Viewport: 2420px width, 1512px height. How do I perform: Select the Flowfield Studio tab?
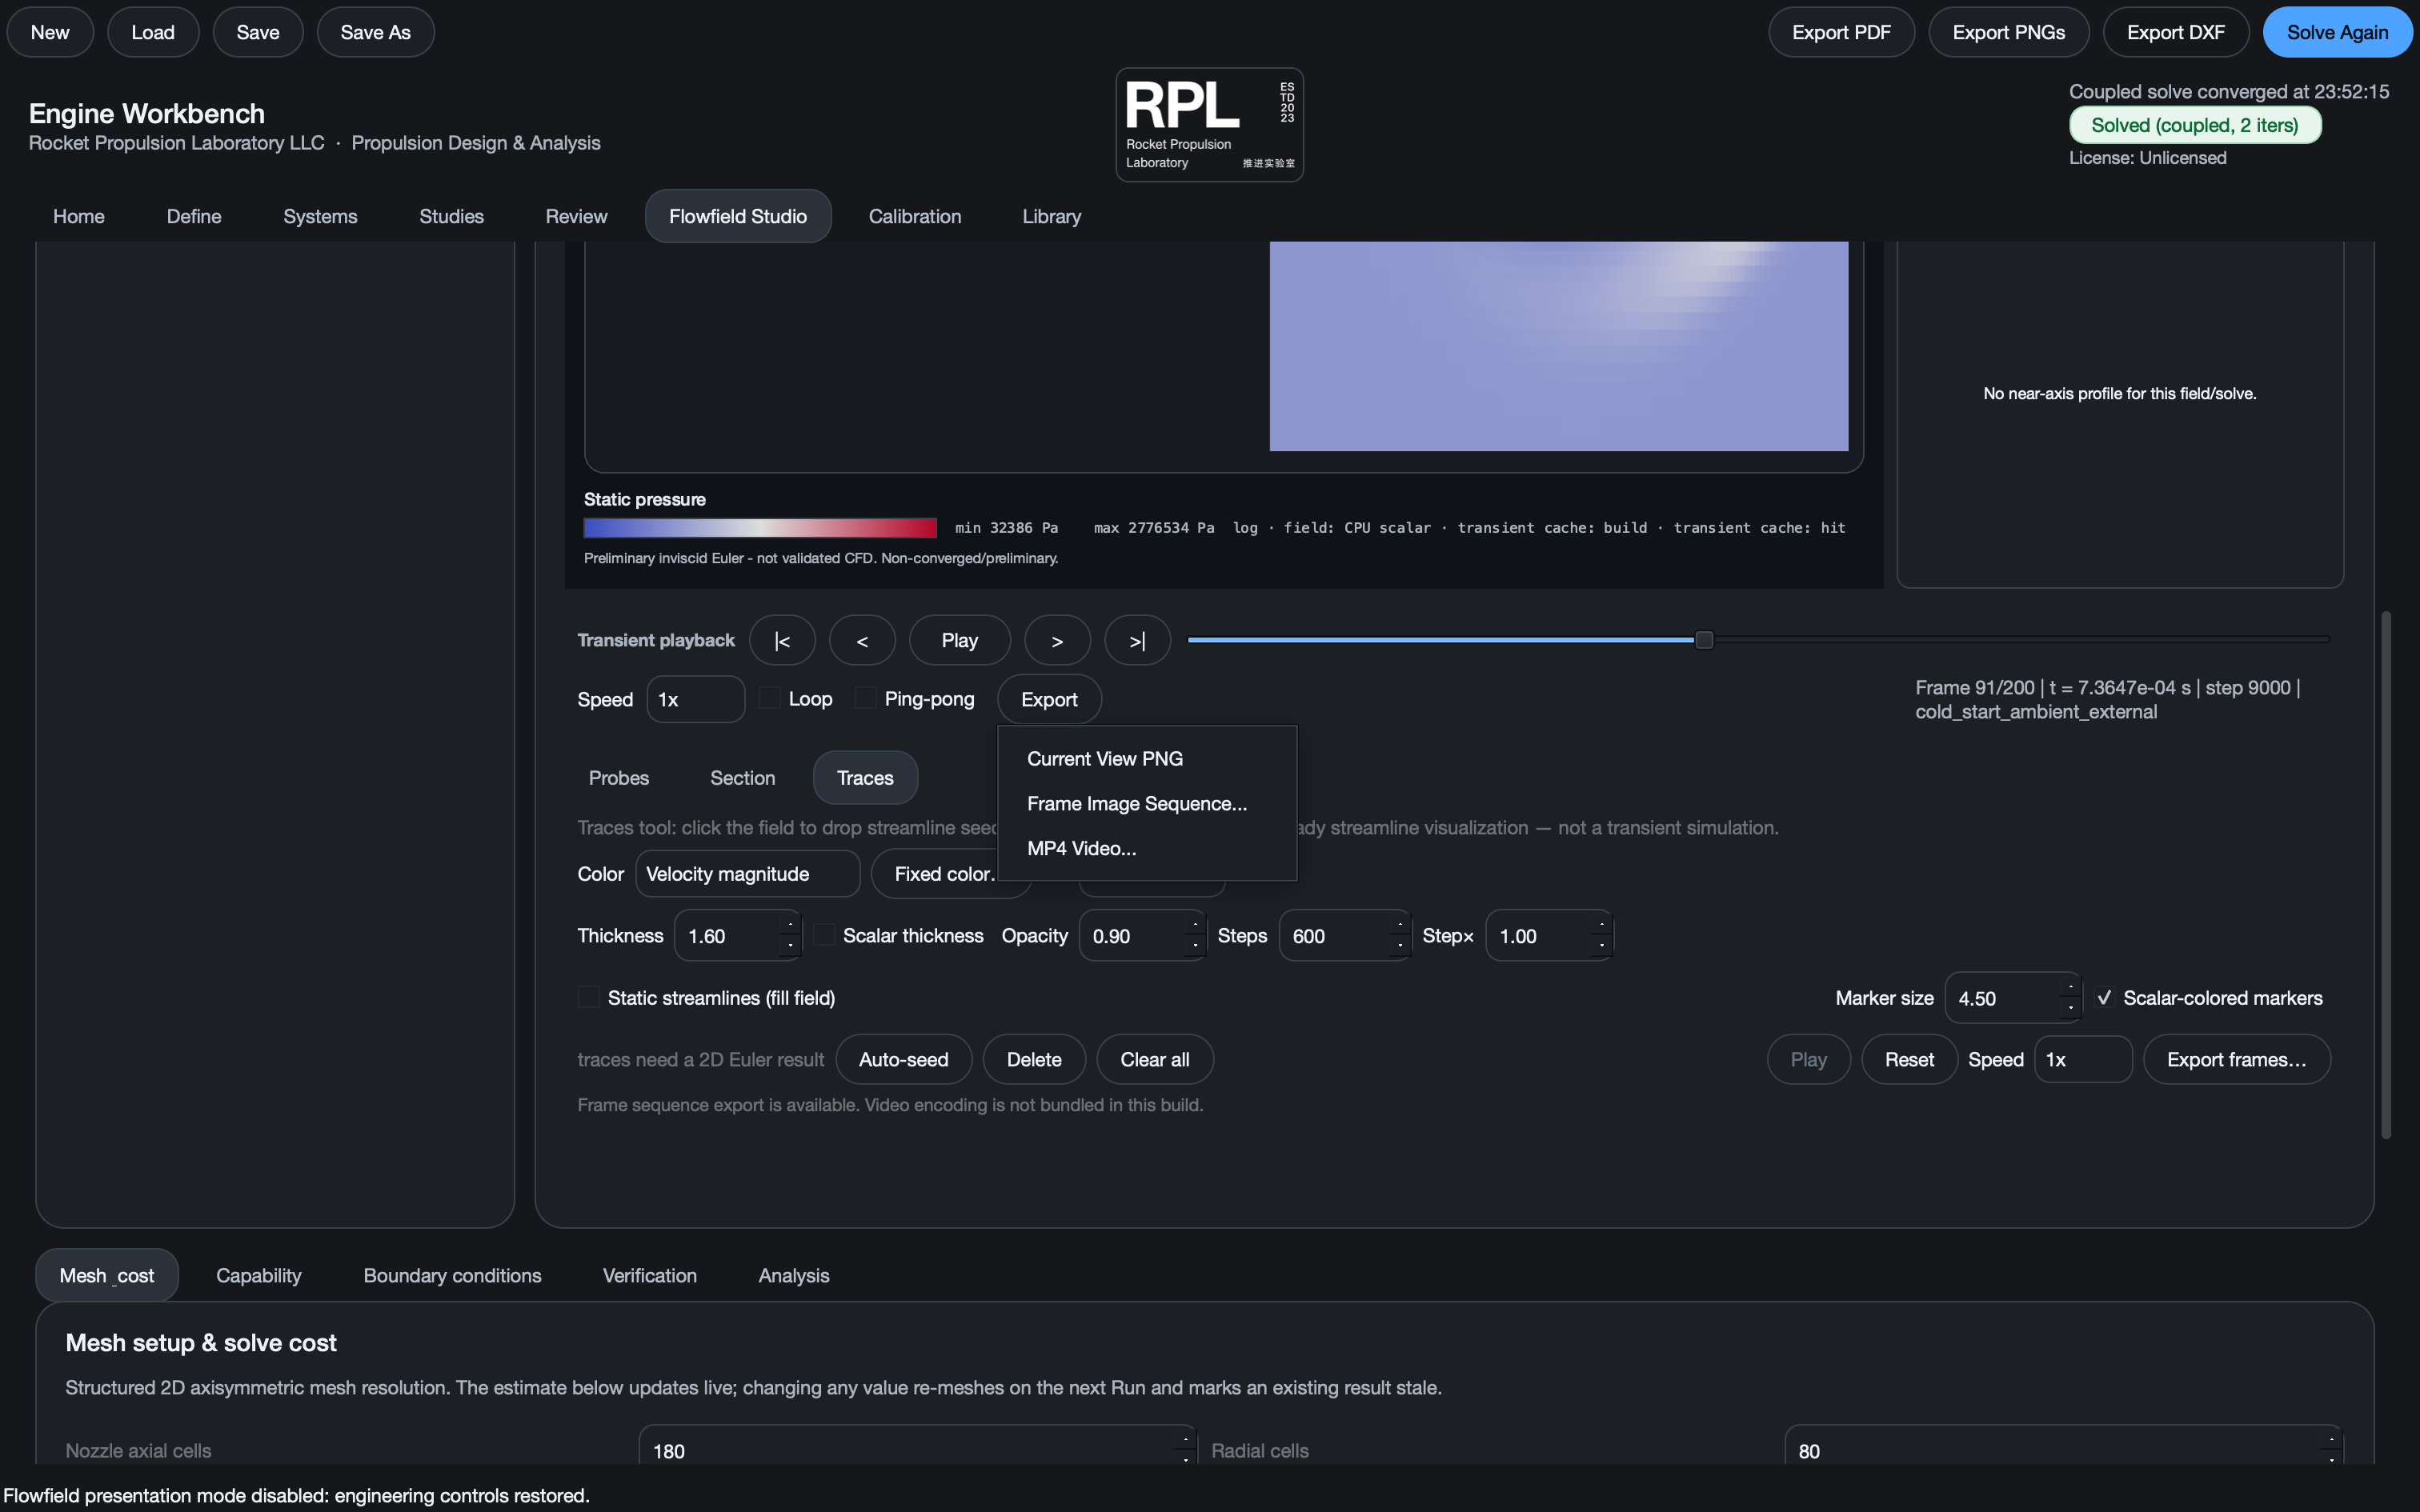(x=738, y=216)
